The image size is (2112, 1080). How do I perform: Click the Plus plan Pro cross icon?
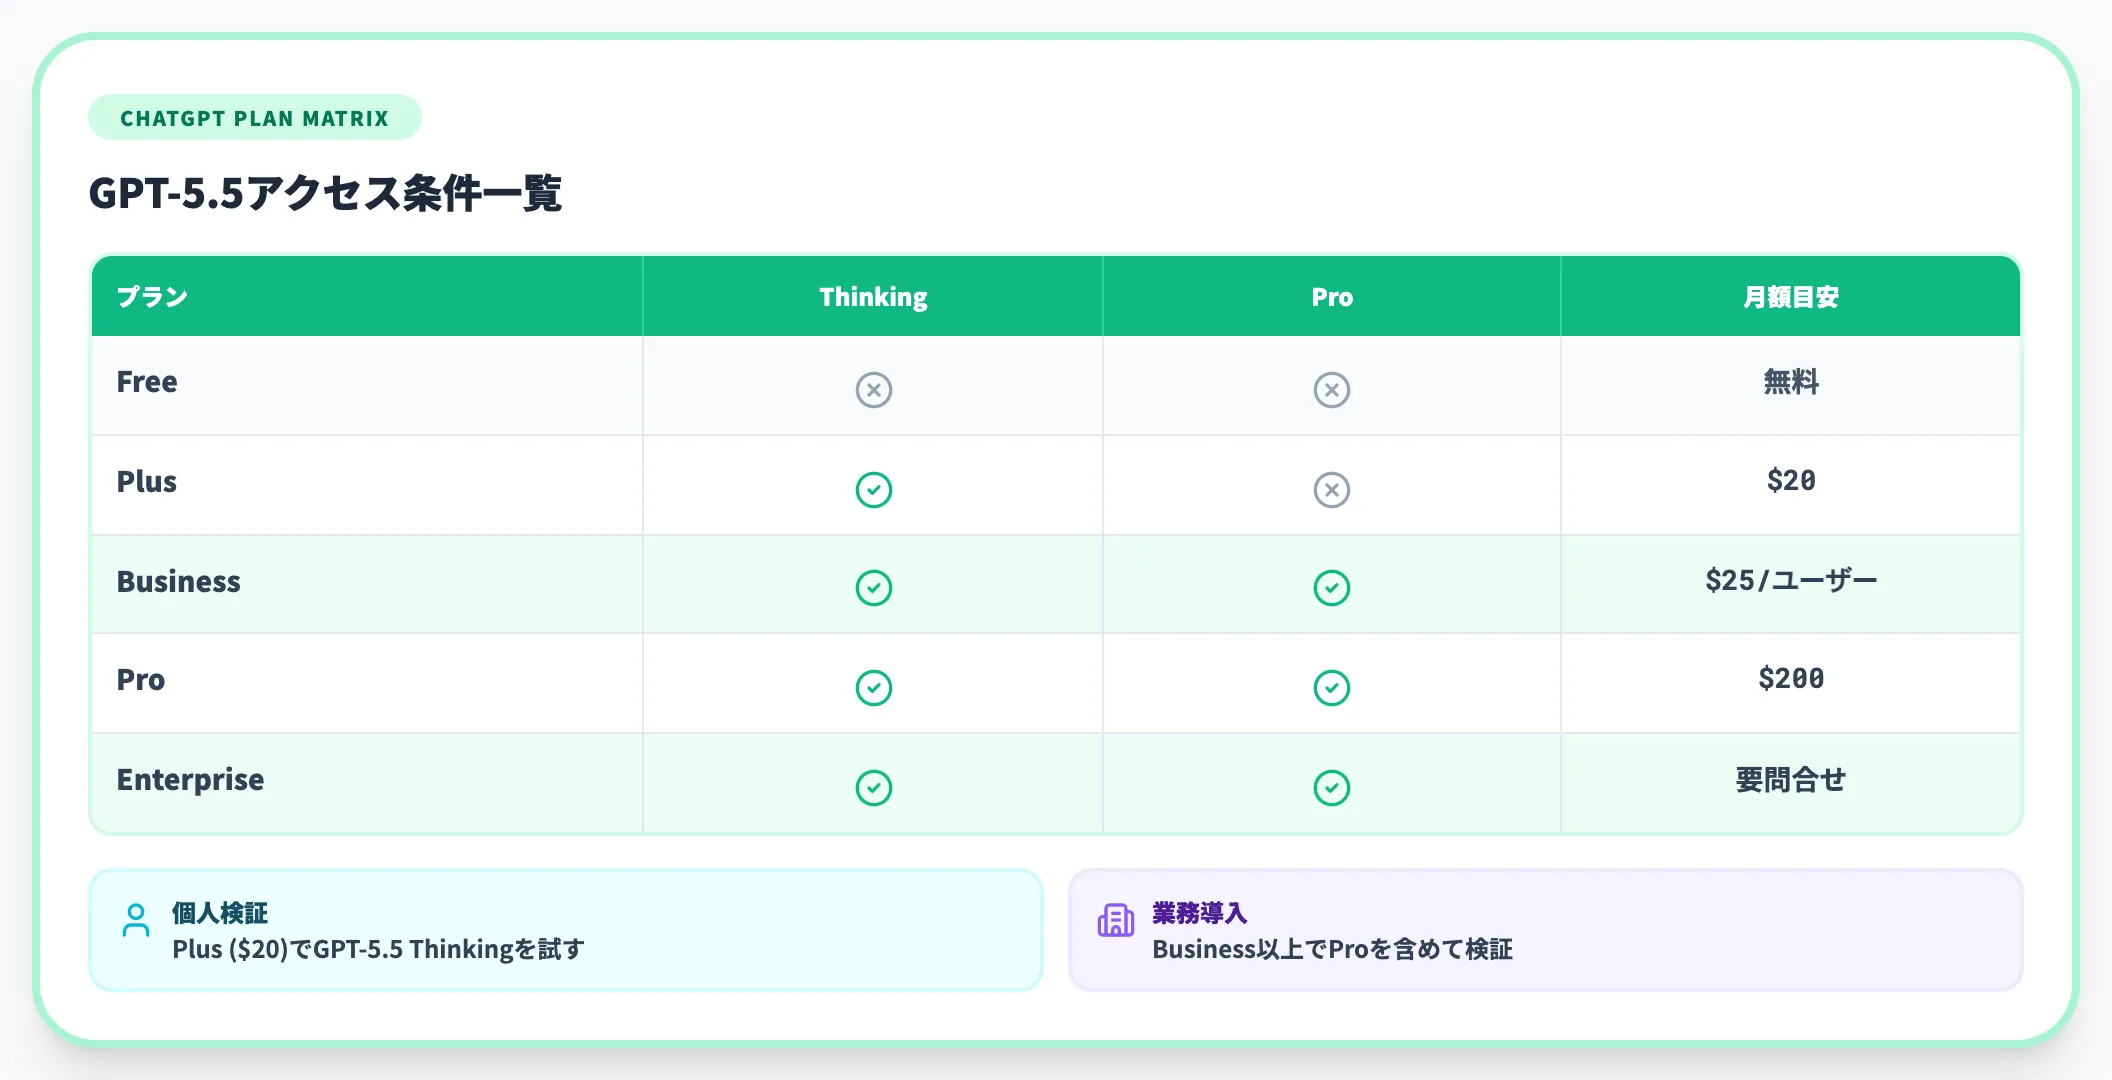click(x=1331, y=489)
